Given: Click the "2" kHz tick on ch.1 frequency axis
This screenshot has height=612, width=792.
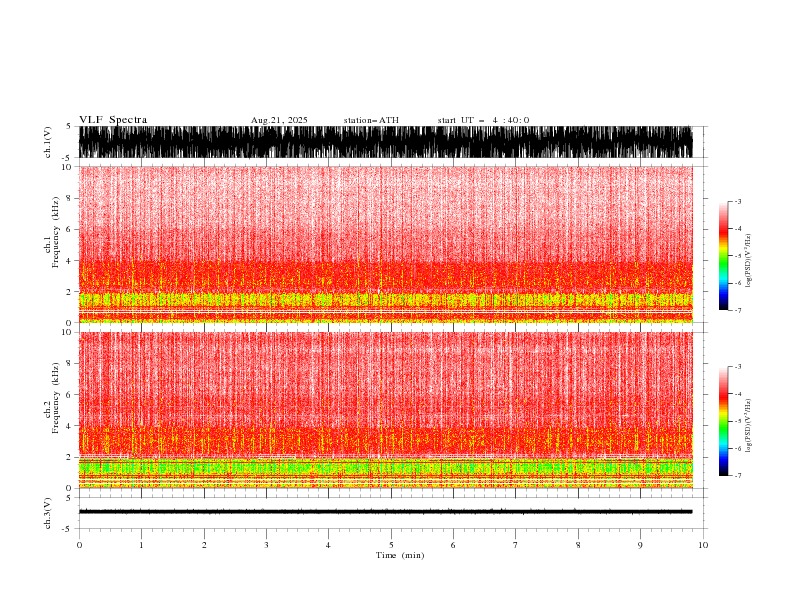Looking at the screenshot, I should (x=70, y=291).
